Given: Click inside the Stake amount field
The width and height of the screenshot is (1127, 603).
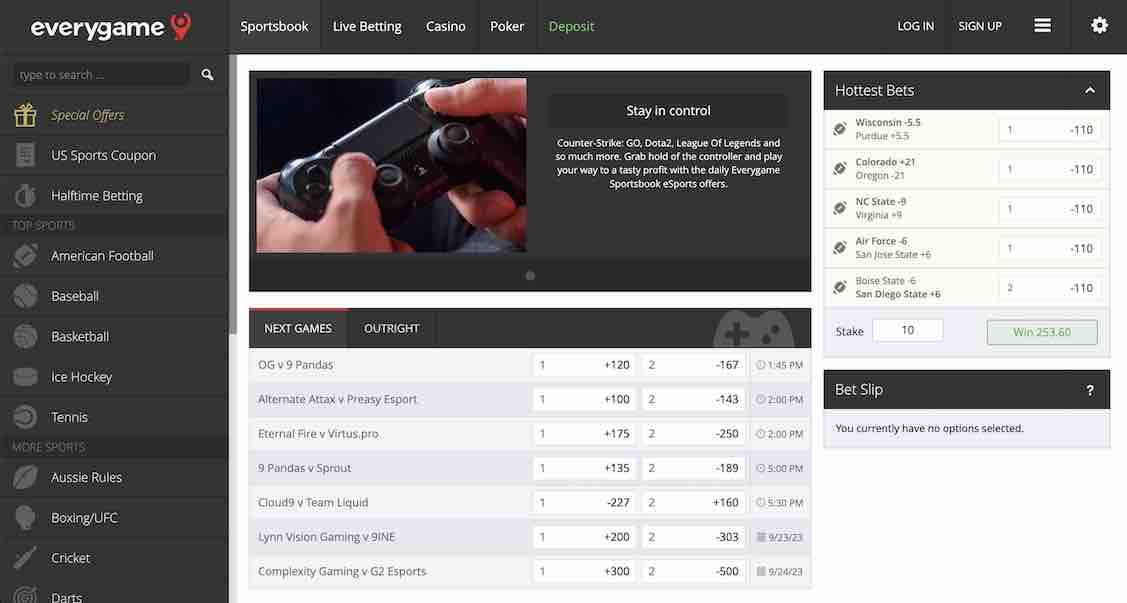Looking at the screenshot, I should [x=907, y=330].
